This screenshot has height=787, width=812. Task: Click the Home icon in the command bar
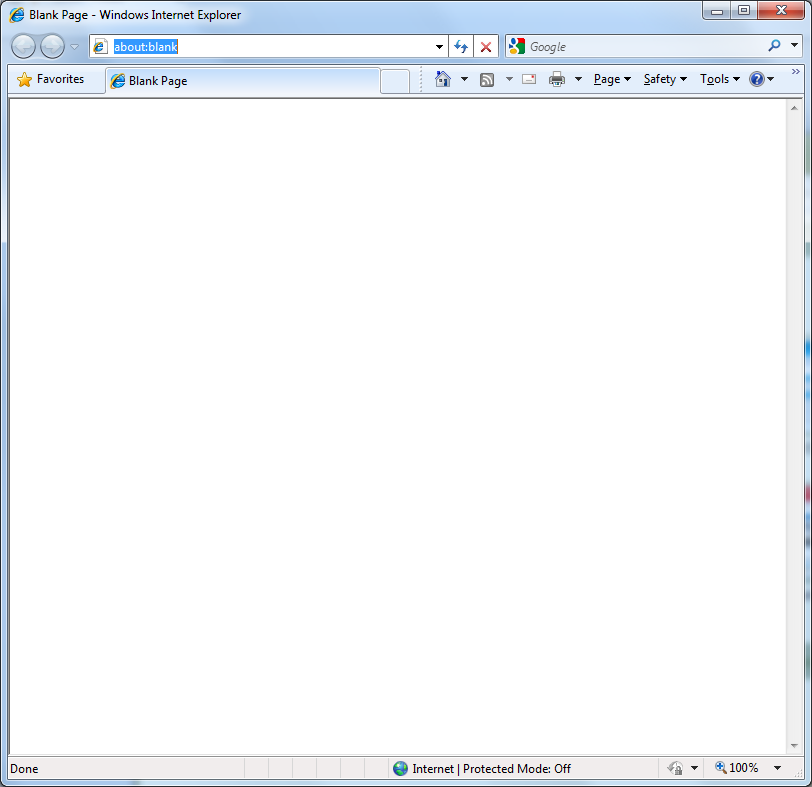coord(443,79)
